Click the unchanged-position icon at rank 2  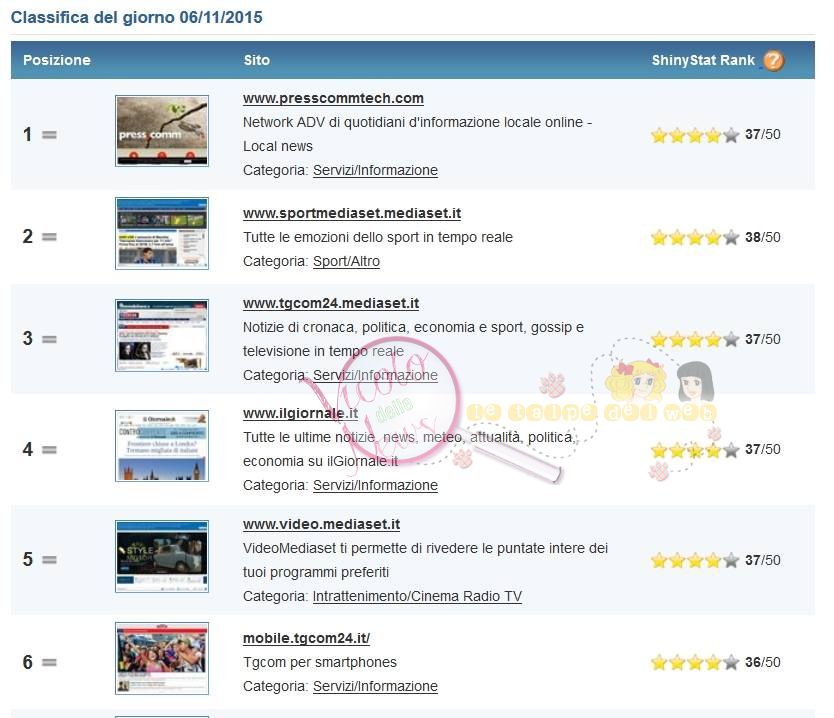[x=49, y=237]
